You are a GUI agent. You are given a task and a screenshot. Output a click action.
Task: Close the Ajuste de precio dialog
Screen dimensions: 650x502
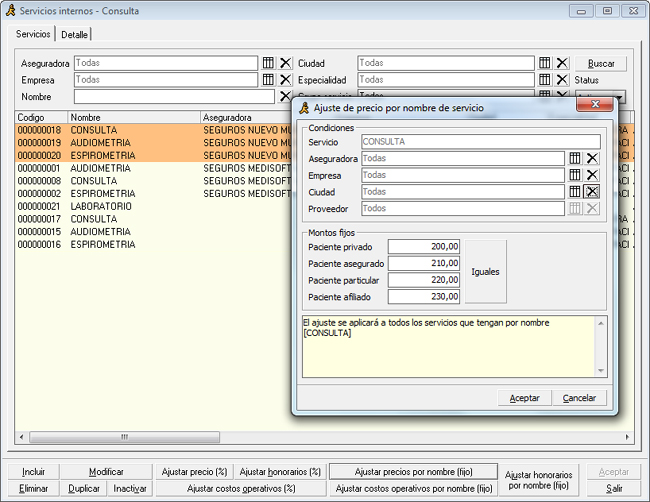[595, 104]
